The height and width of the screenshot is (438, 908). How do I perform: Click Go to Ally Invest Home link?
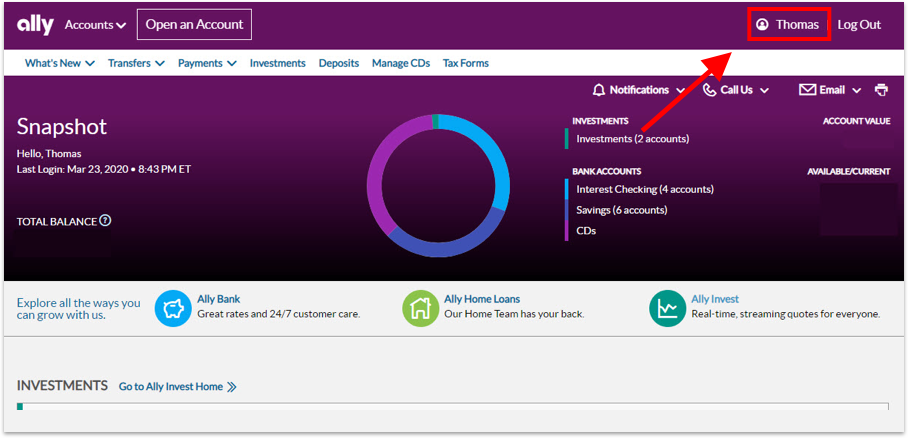tap(171, 386)
